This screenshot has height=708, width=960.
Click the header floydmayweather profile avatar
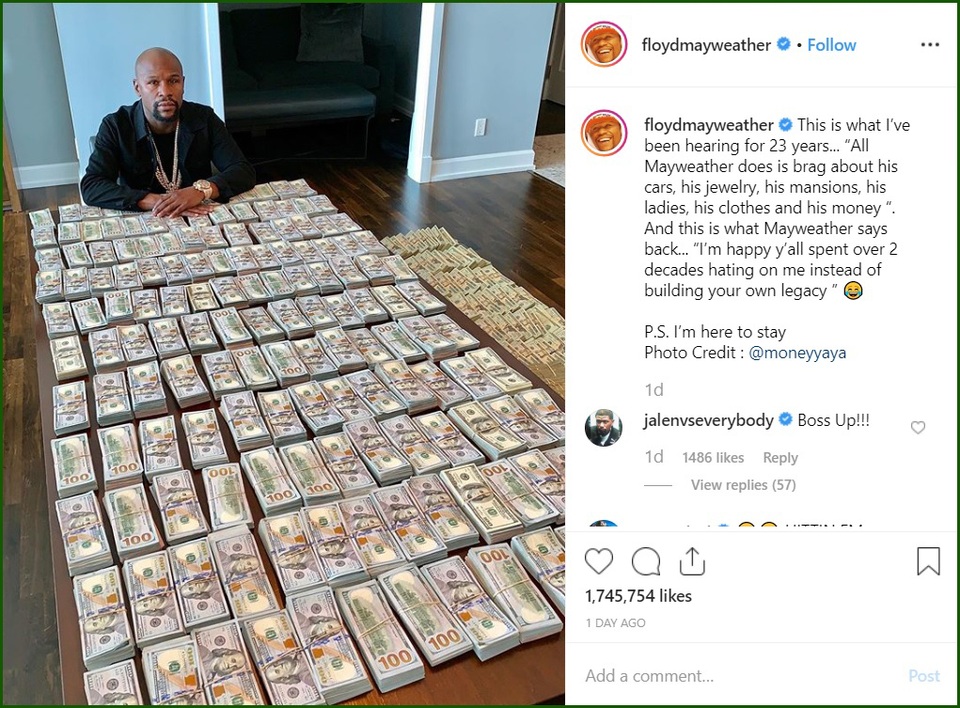pos(604,44)
